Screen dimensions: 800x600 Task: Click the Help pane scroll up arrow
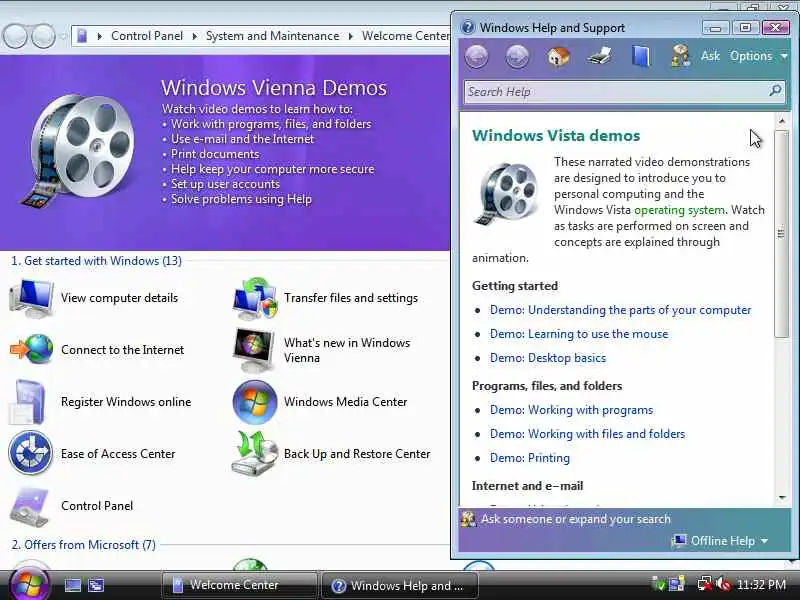click(781, 121)
